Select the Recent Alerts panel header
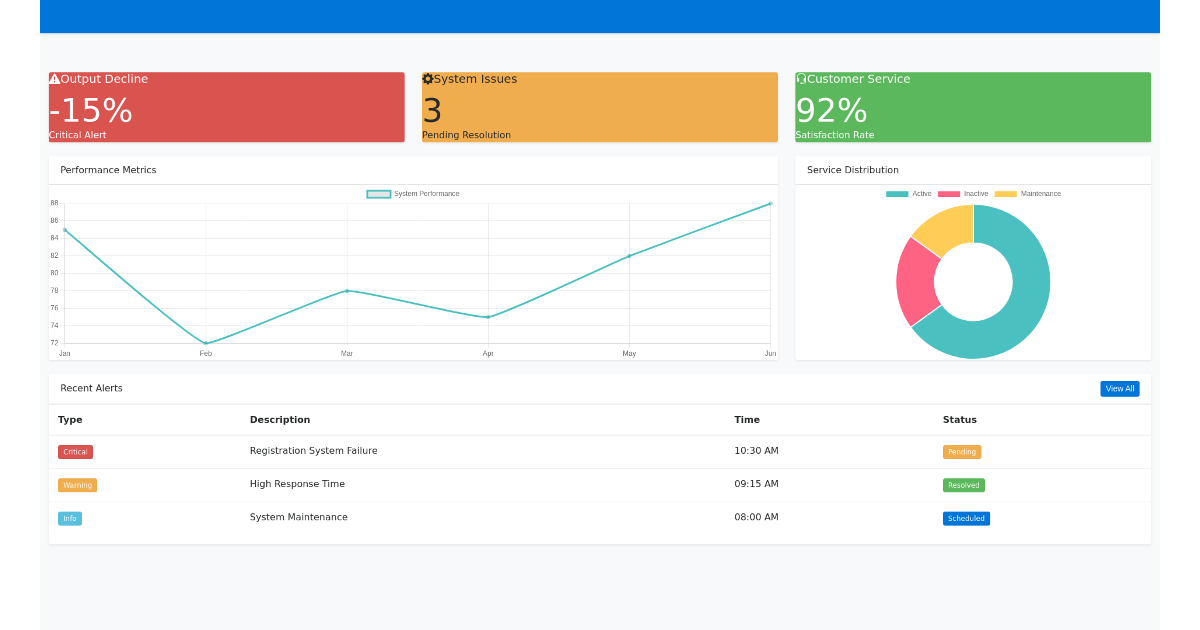 (90, 388)
